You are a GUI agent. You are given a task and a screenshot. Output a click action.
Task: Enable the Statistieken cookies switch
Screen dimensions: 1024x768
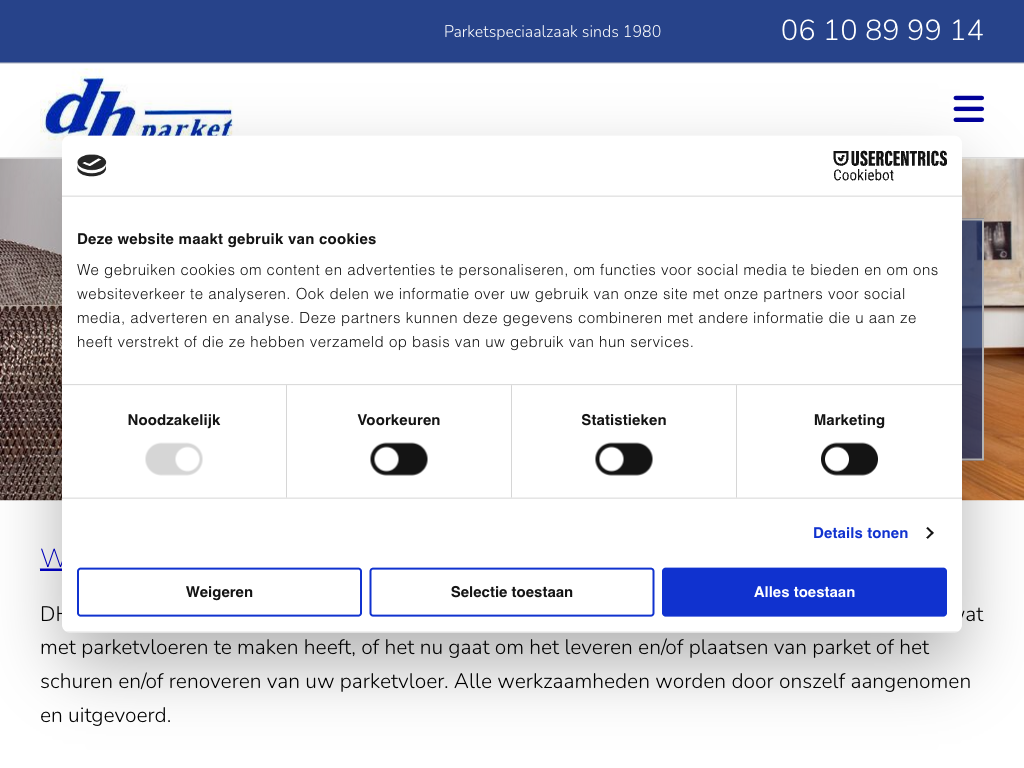click(x=624, y=460)
